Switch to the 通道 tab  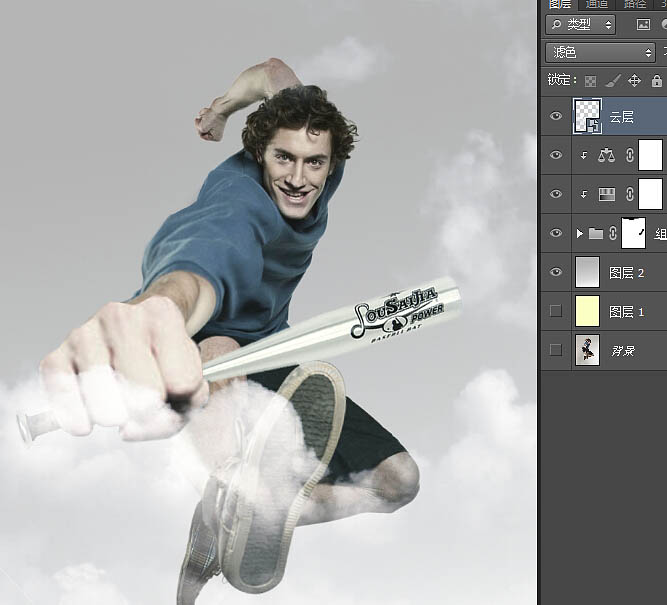click(x=597, y=4)
